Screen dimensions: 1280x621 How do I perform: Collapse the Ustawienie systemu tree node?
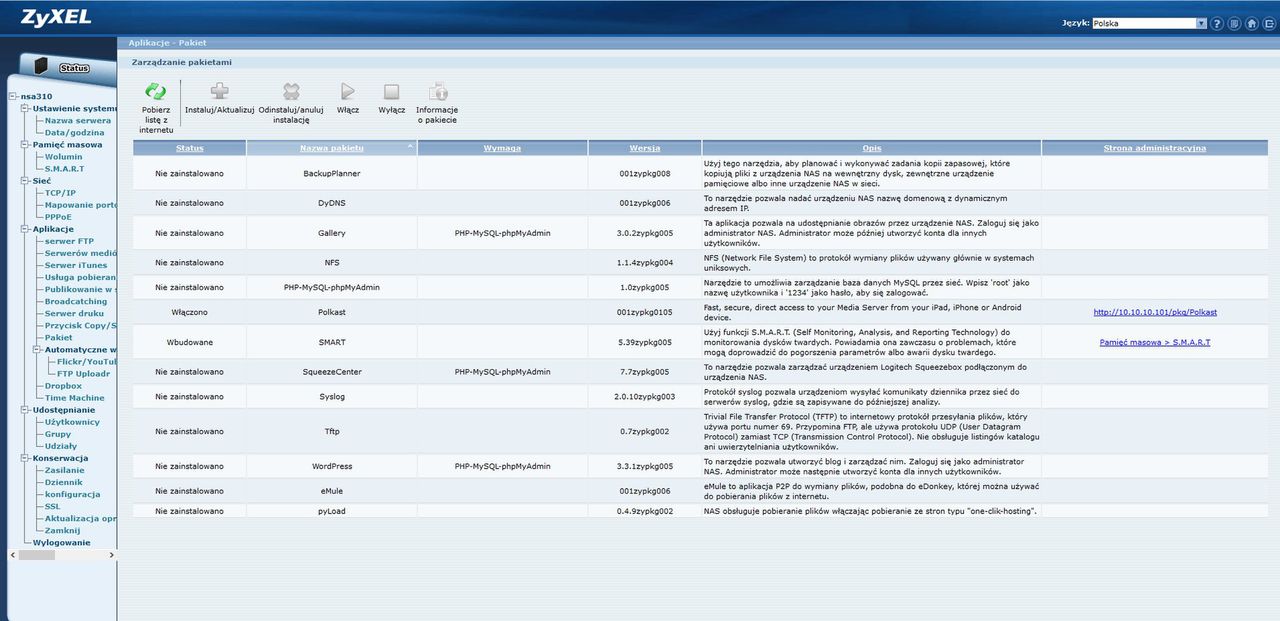24,109
